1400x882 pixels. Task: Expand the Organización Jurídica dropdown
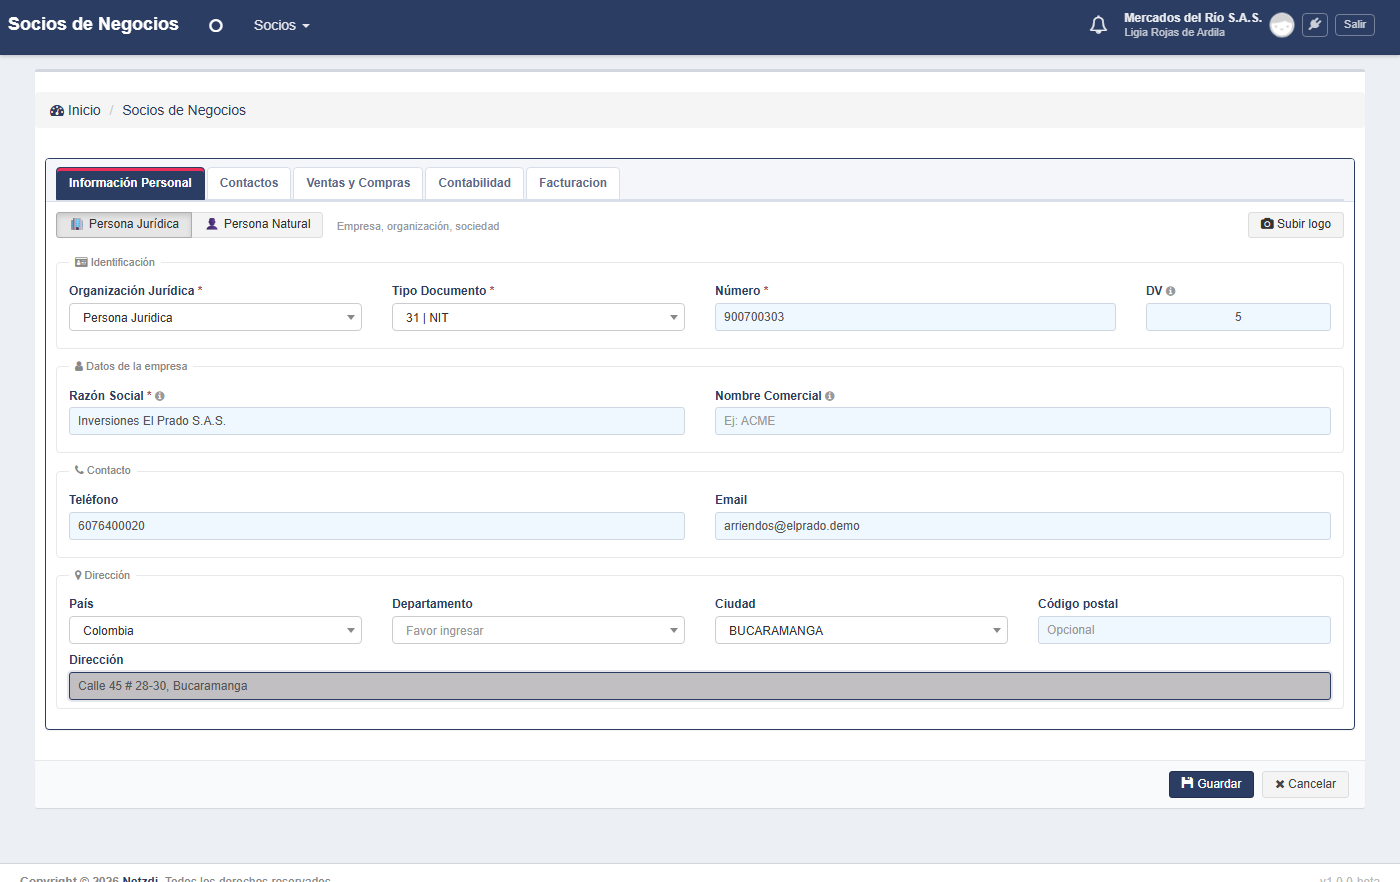click(x=215, y=317)
